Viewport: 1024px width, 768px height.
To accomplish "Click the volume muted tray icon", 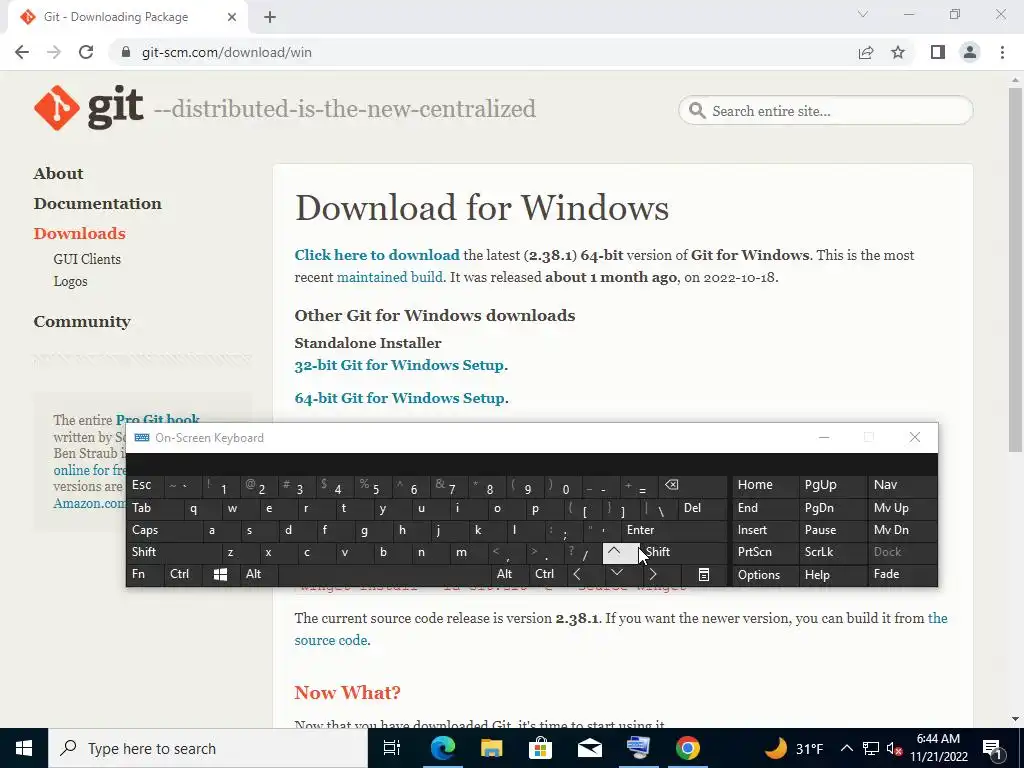I will (894, 748).
